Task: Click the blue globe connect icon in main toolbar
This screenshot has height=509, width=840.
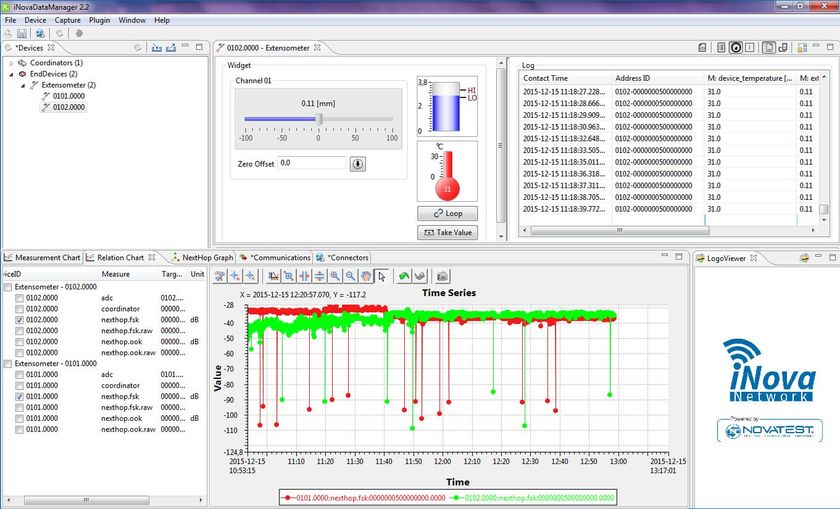Action: point(40,33)
